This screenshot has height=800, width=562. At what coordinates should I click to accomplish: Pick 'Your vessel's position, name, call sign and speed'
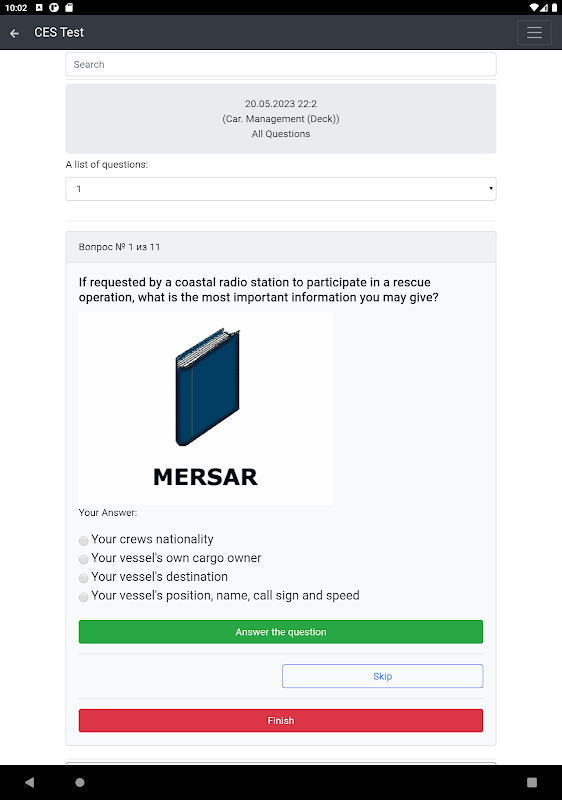pyautogui.click(x=84, y=596)
